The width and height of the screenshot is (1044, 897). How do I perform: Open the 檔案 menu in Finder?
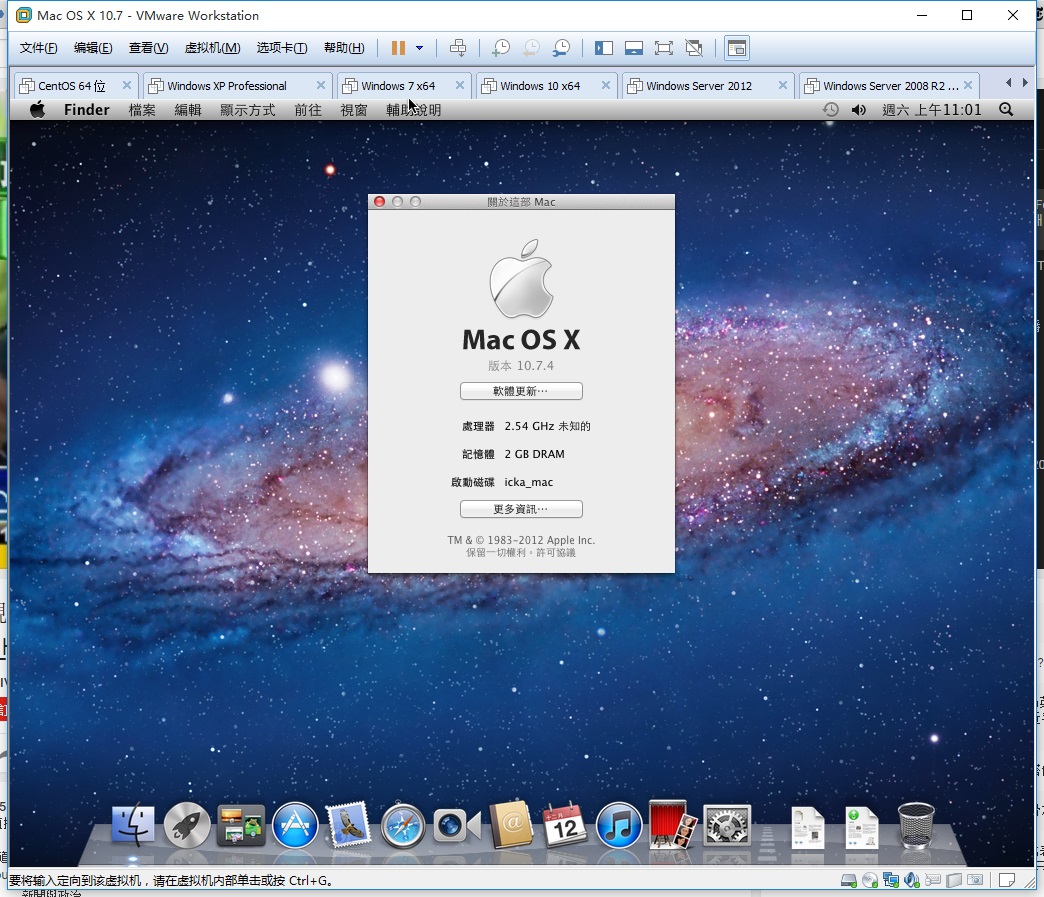[x=142, y=110]
